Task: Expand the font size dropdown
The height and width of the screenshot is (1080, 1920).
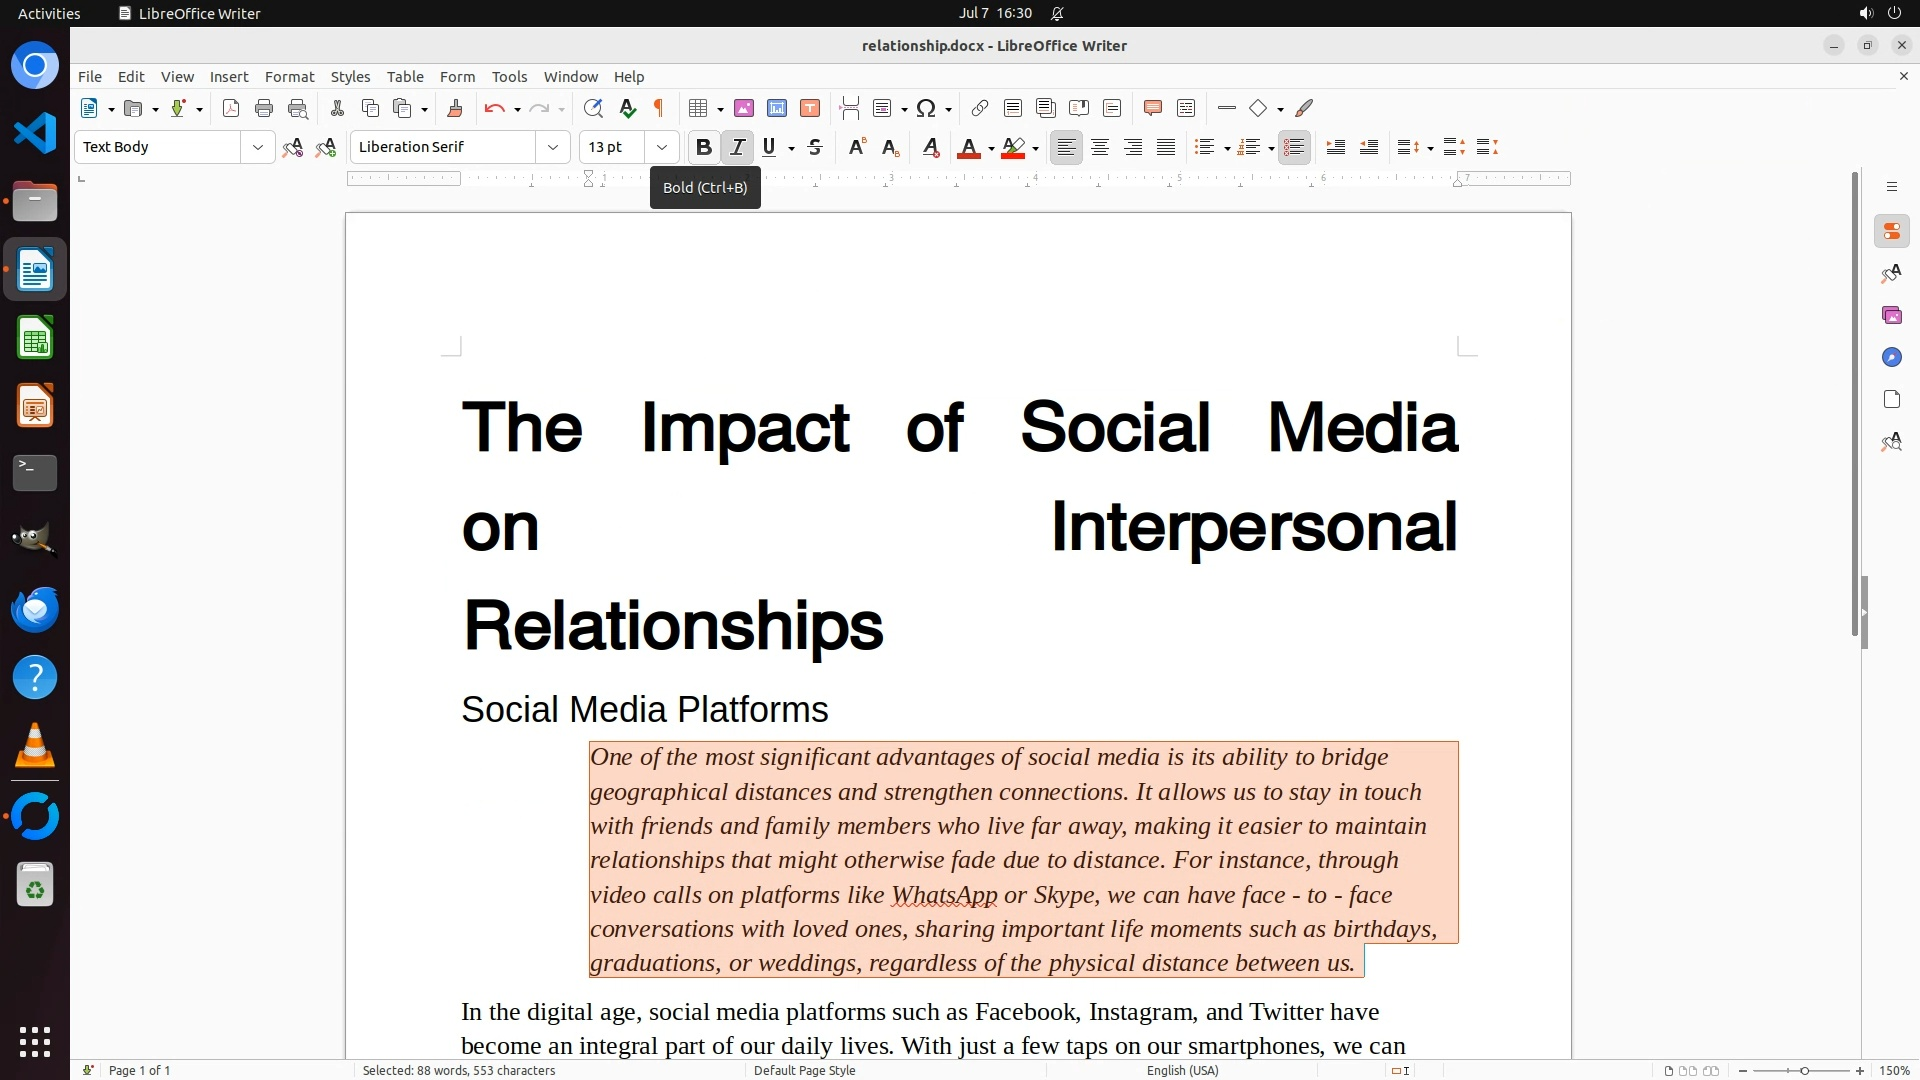Action: tap(661, 147)
